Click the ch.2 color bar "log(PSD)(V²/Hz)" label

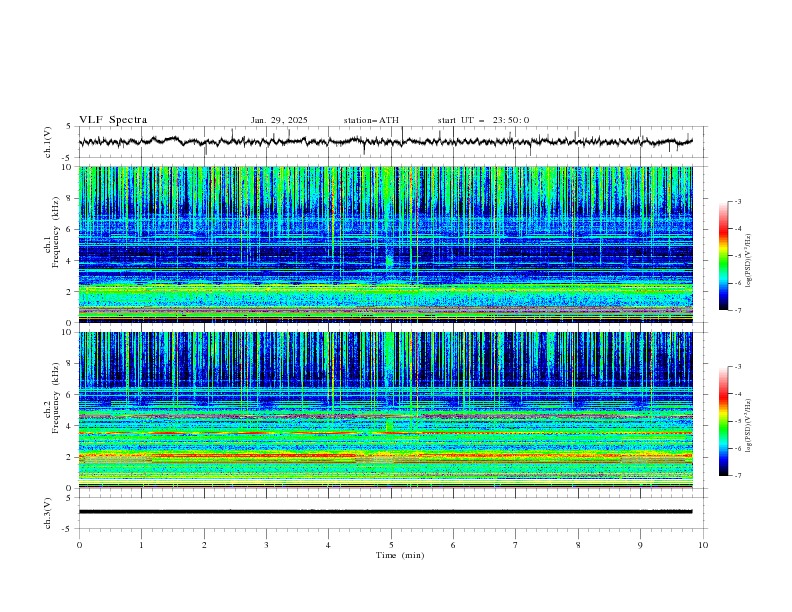click(749, 426)
